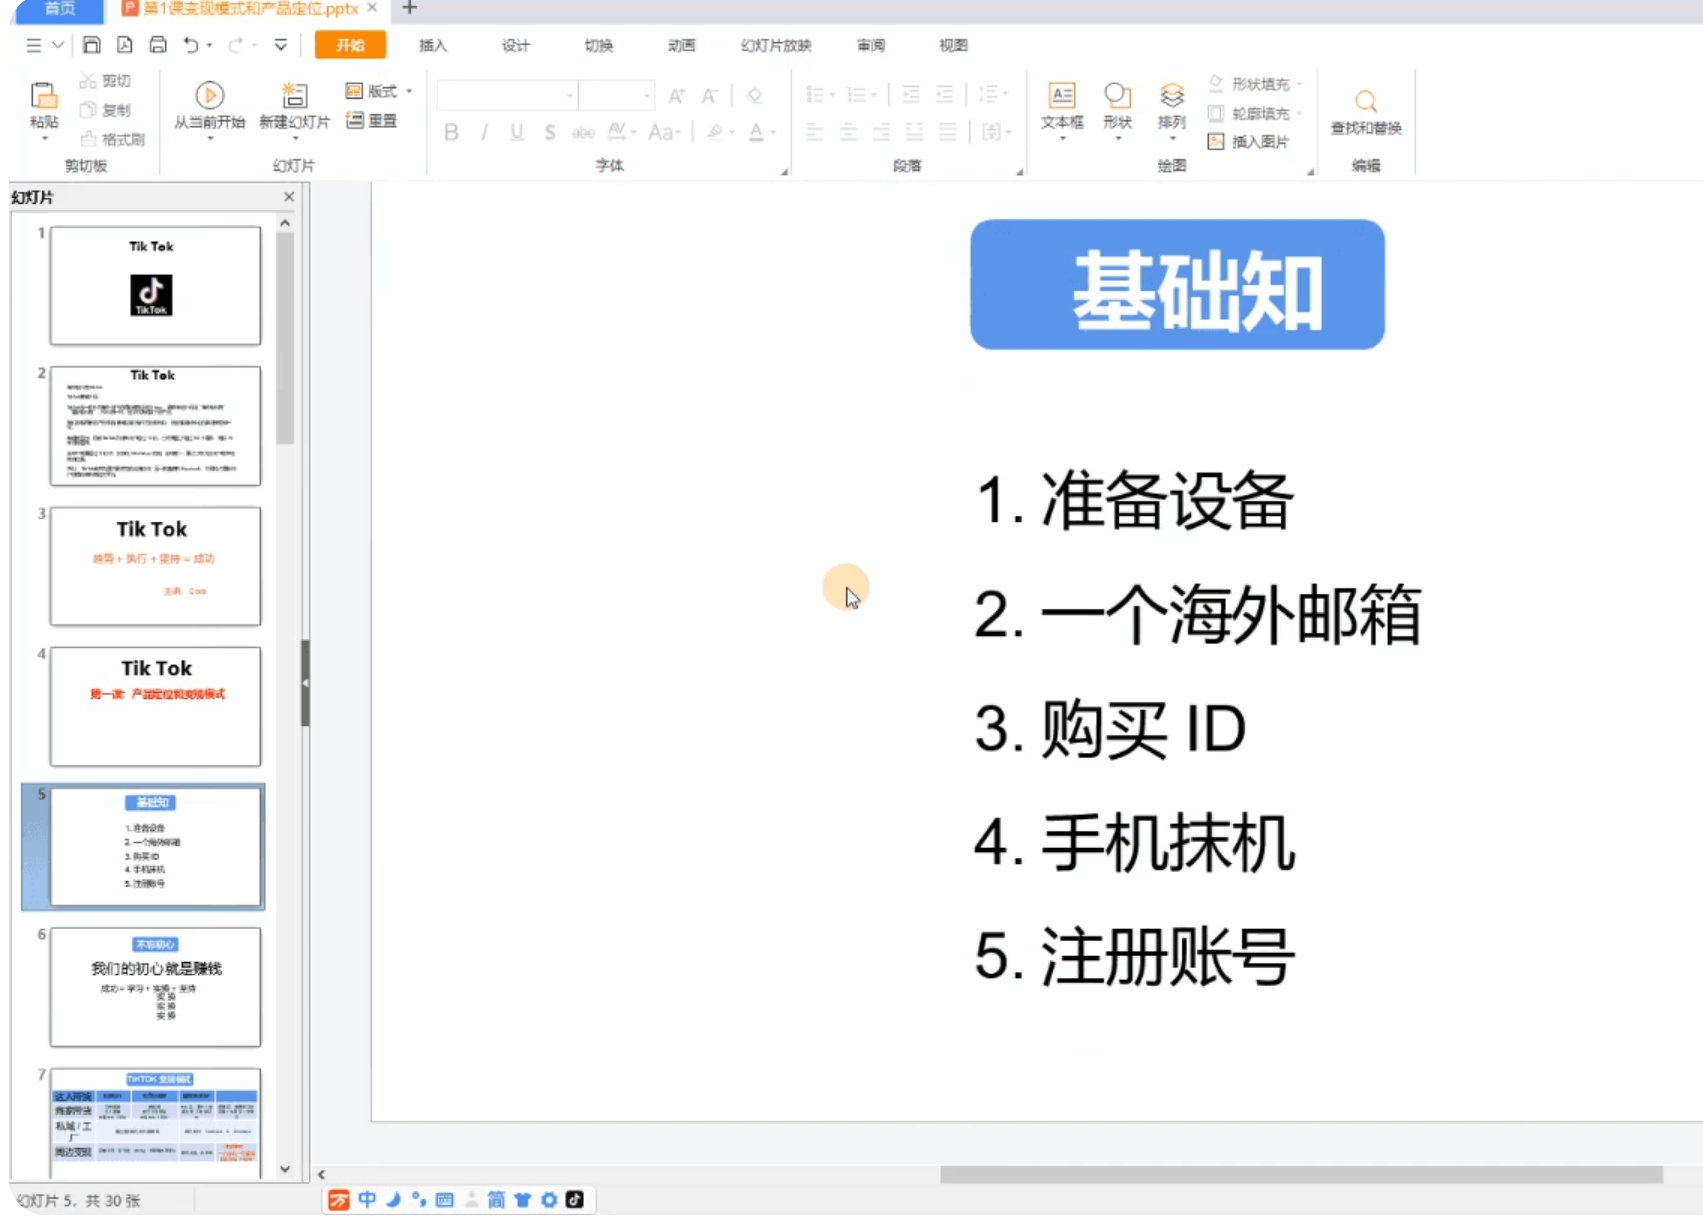The width and height of the screenshot is (1703, 1219).
Task: Select slide 6 thumbnail in panel
Action: (155, 986)
